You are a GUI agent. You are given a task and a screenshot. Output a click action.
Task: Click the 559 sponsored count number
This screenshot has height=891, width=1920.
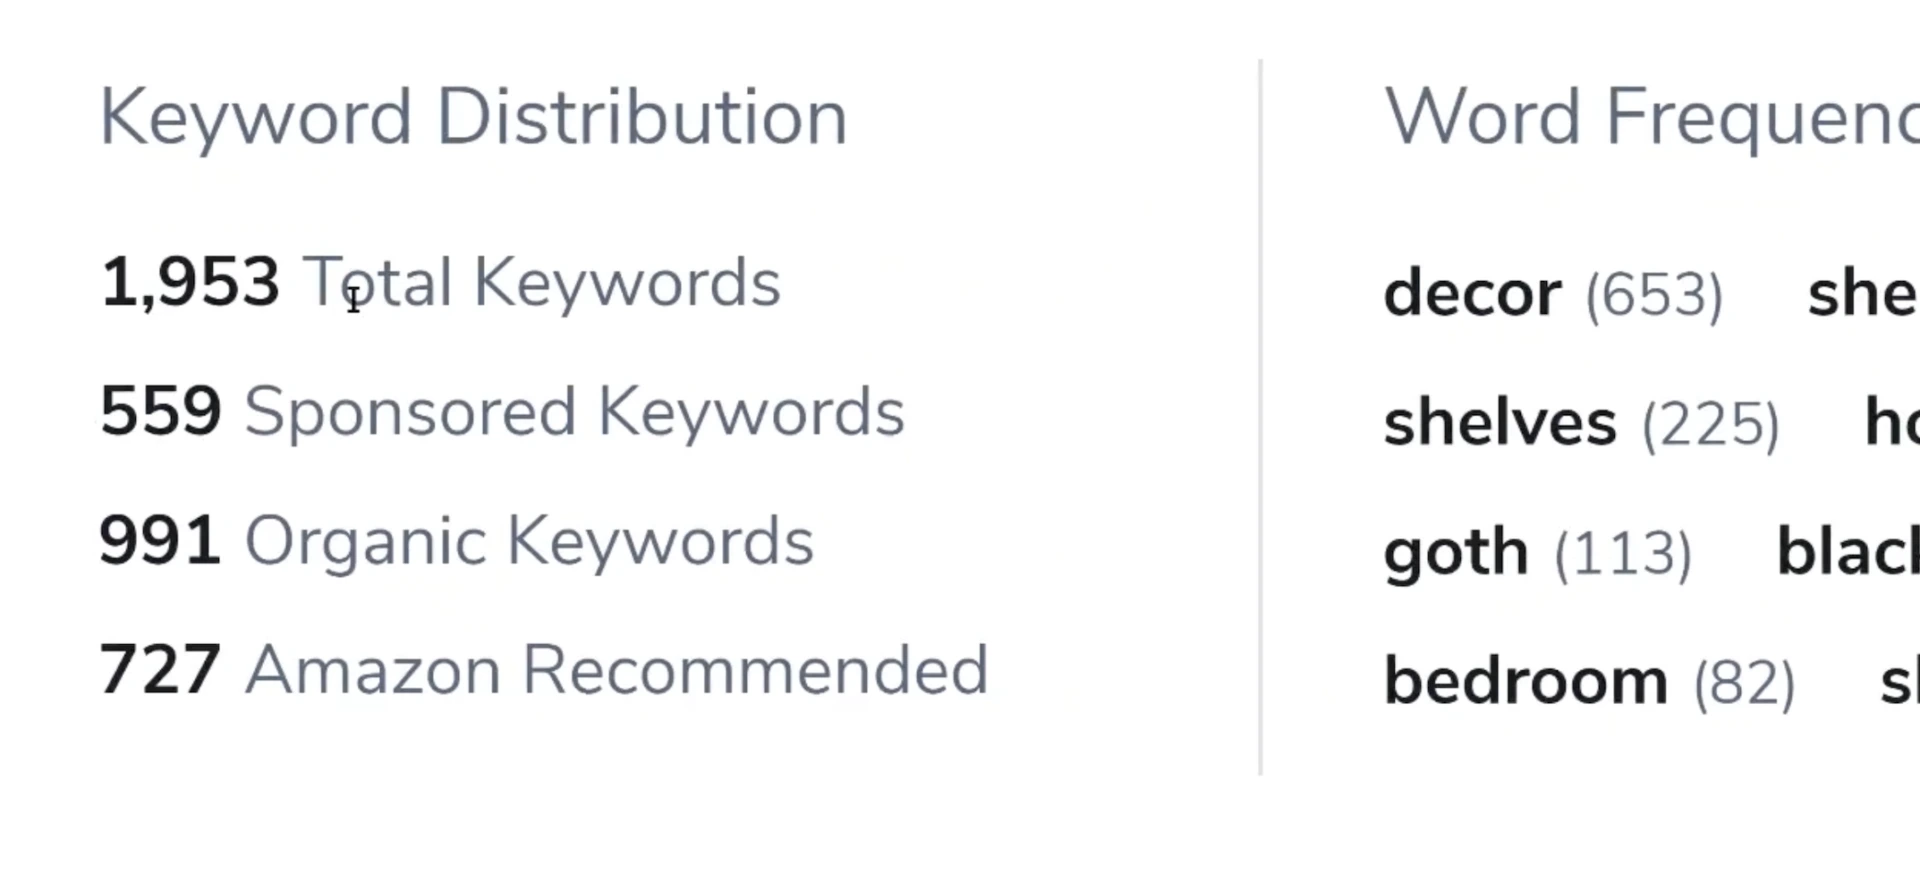pos(160,411)
